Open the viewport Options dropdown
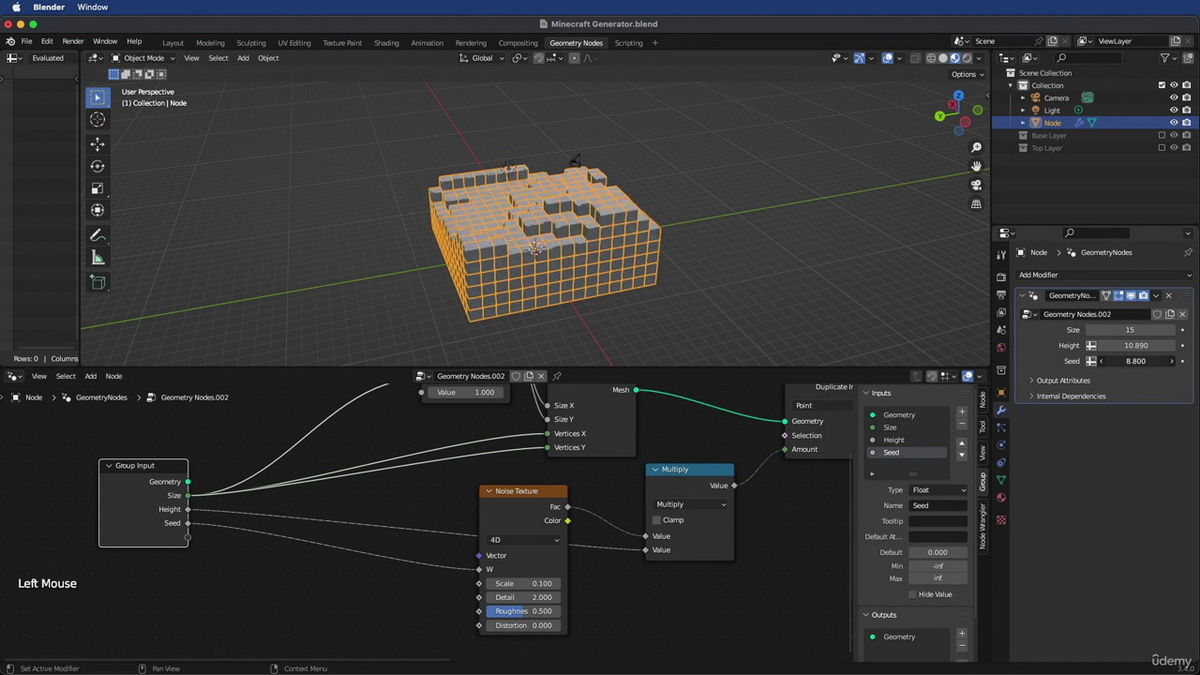This screenshot has width=1200, height=675. click(967, 74)
